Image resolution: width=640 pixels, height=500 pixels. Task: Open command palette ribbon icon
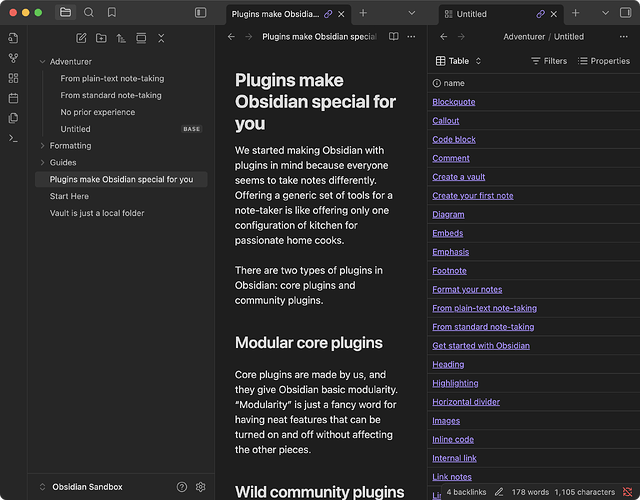pyautogui.click(x=13, y=138)
